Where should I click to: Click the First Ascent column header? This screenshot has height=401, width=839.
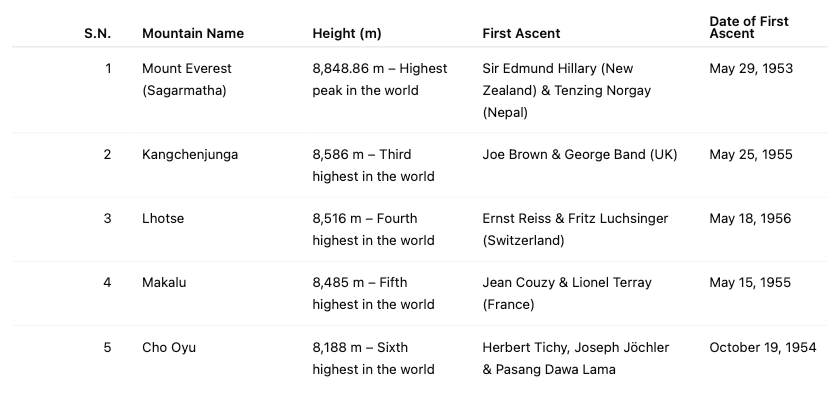click(521, 33)
